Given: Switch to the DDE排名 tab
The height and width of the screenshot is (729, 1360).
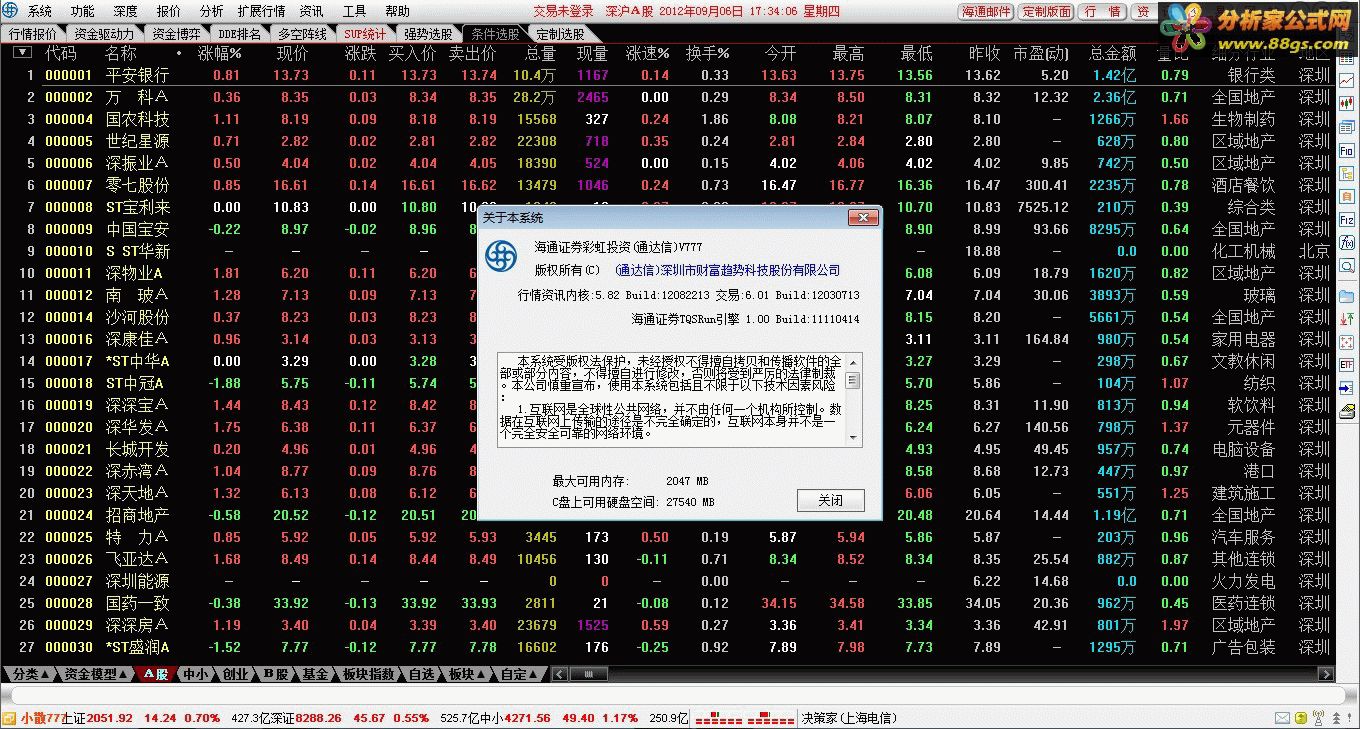Looking at the screenshot, I should point(240,33).
